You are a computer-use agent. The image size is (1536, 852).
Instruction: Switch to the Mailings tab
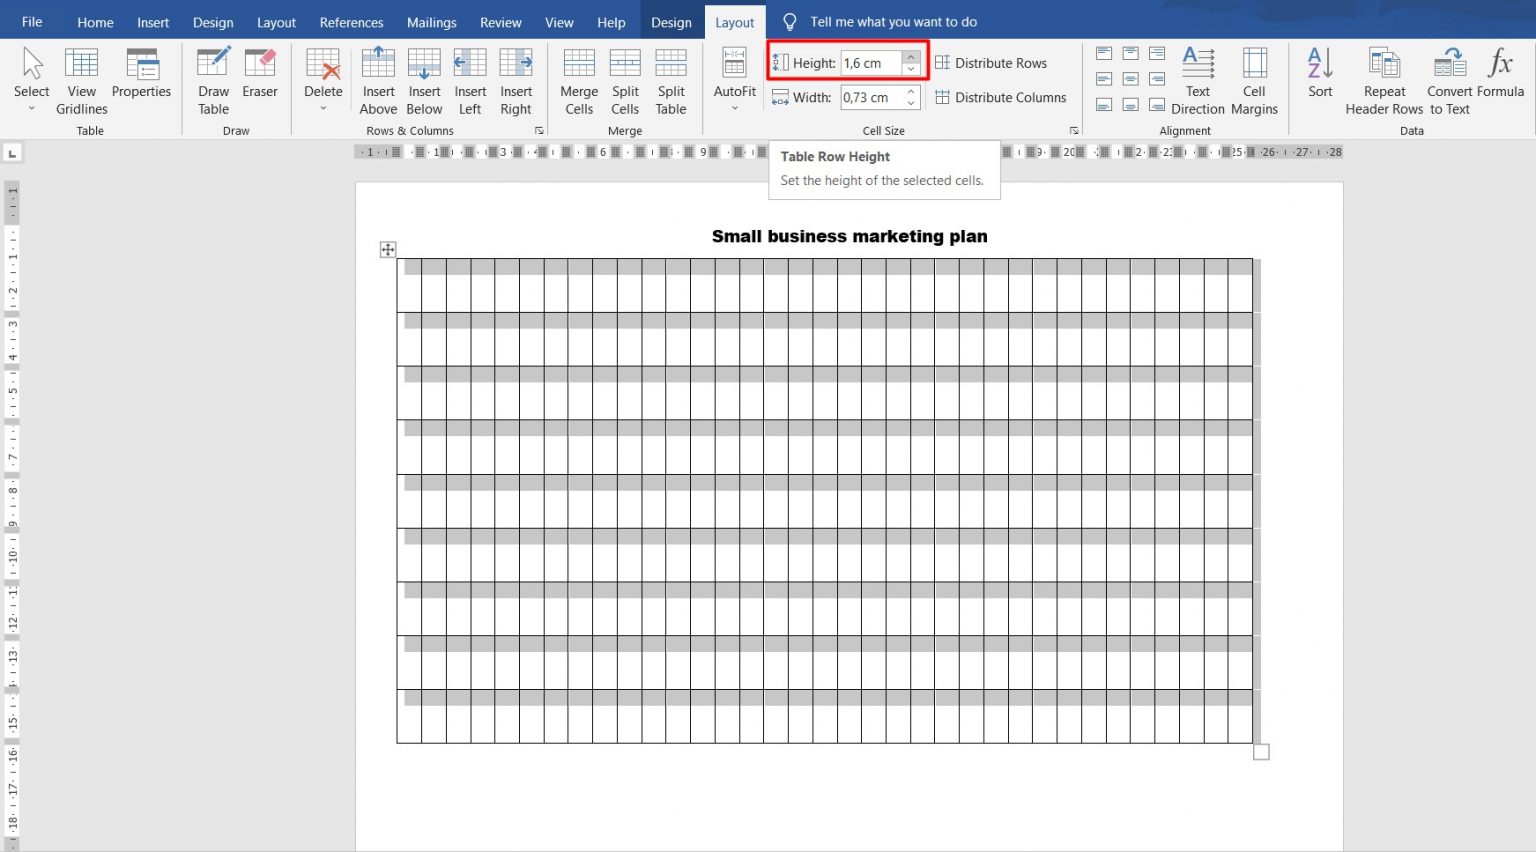[x=432, y=22]
